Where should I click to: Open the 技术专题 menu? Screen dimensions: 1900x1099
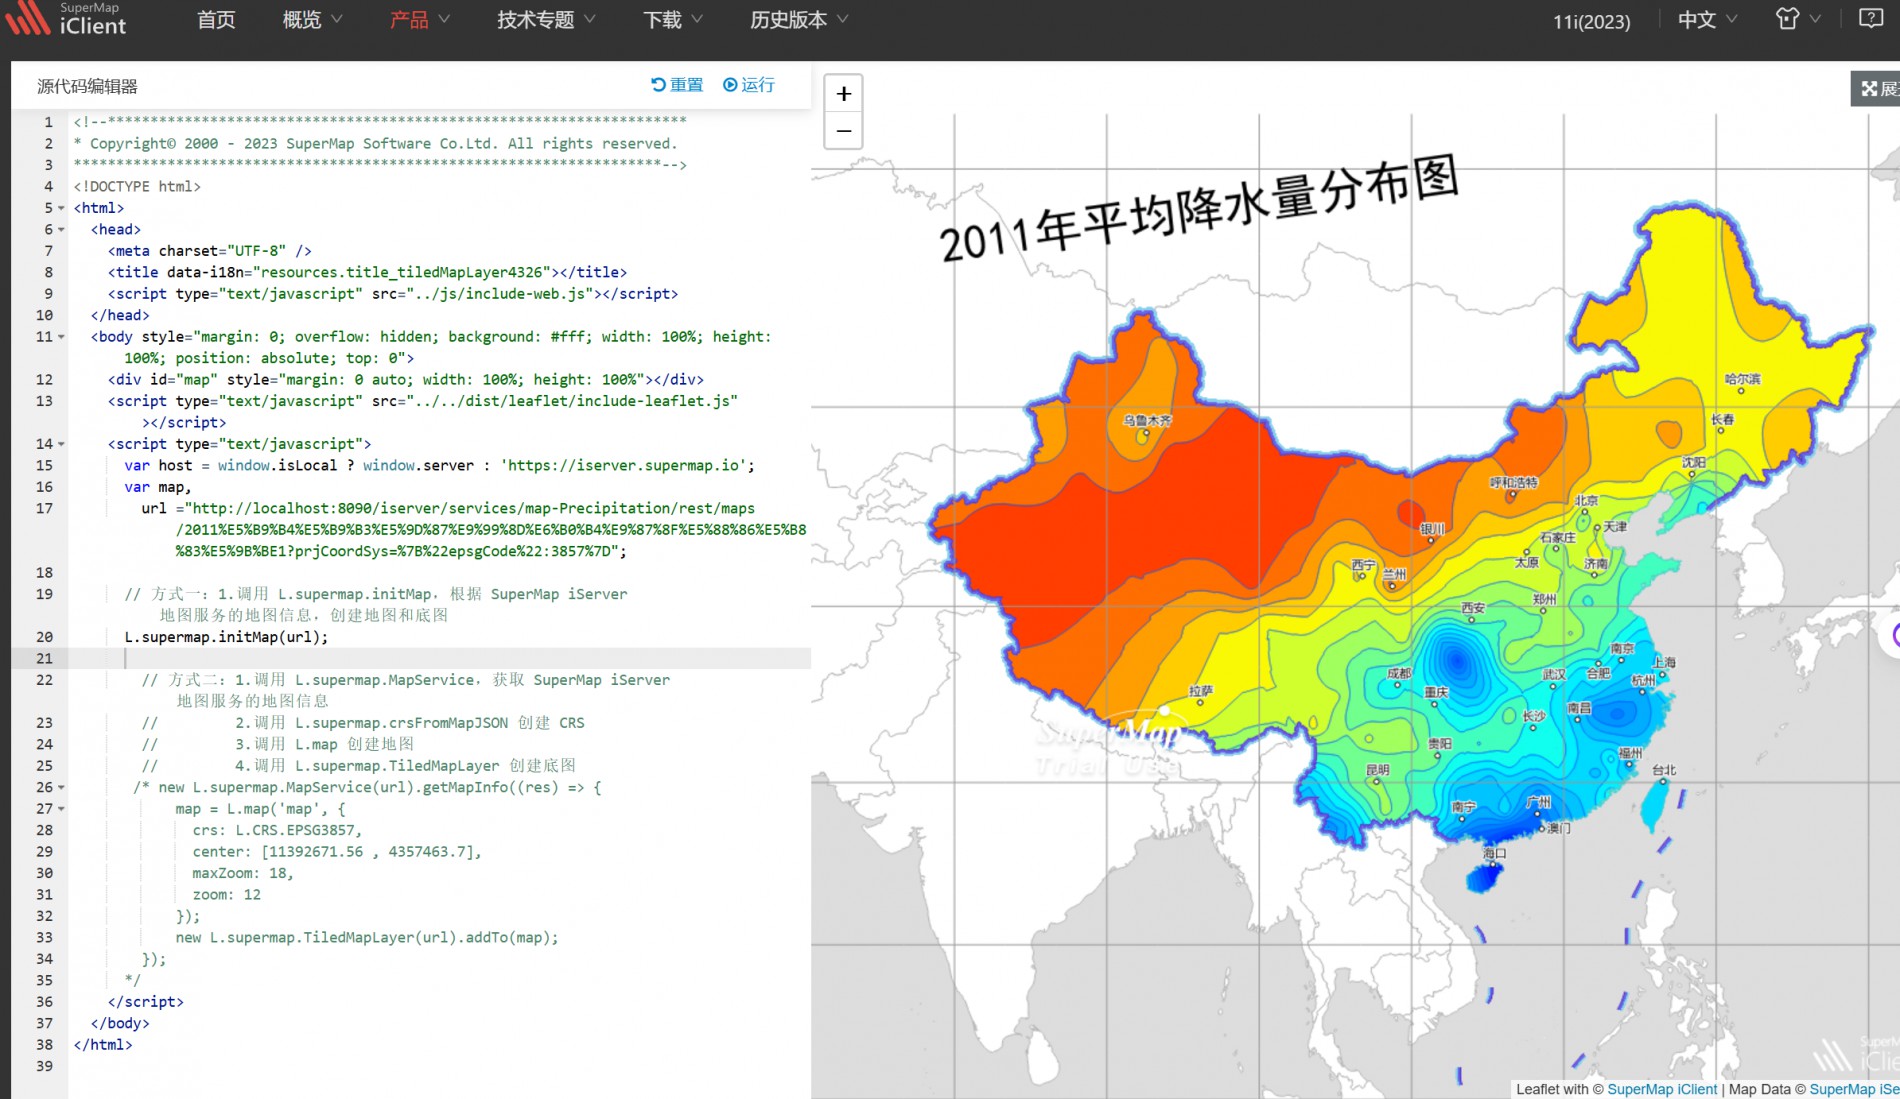coord(535,20)
